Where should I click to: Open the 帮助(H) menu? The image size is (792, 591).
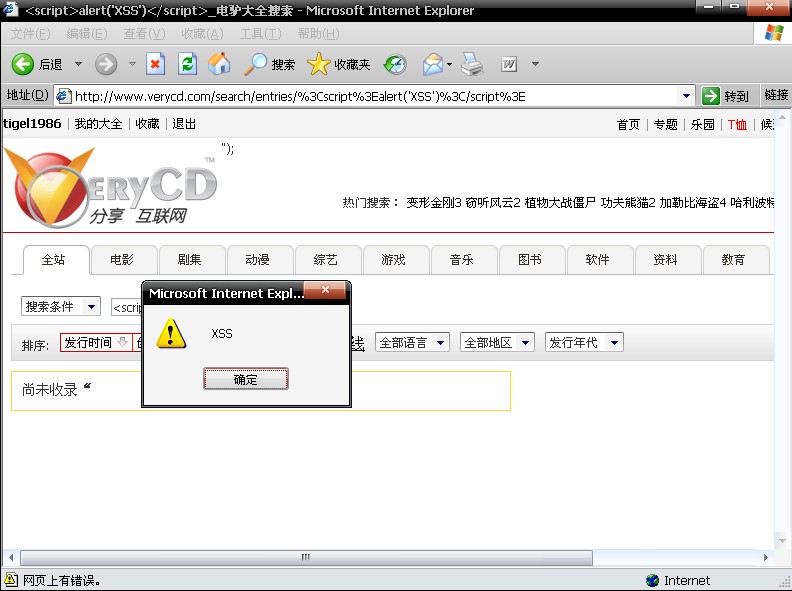[x=318, y=34]
